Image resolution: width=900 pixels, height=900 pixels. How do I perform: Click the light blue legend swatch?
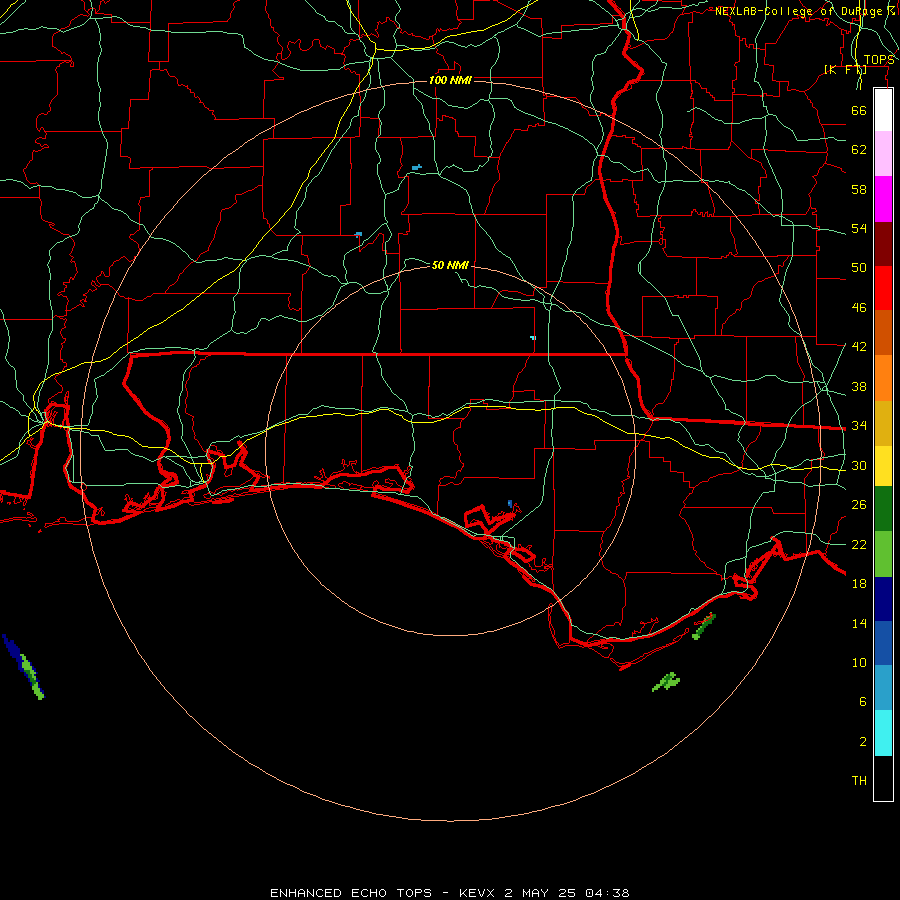click(x=883, y=688)
